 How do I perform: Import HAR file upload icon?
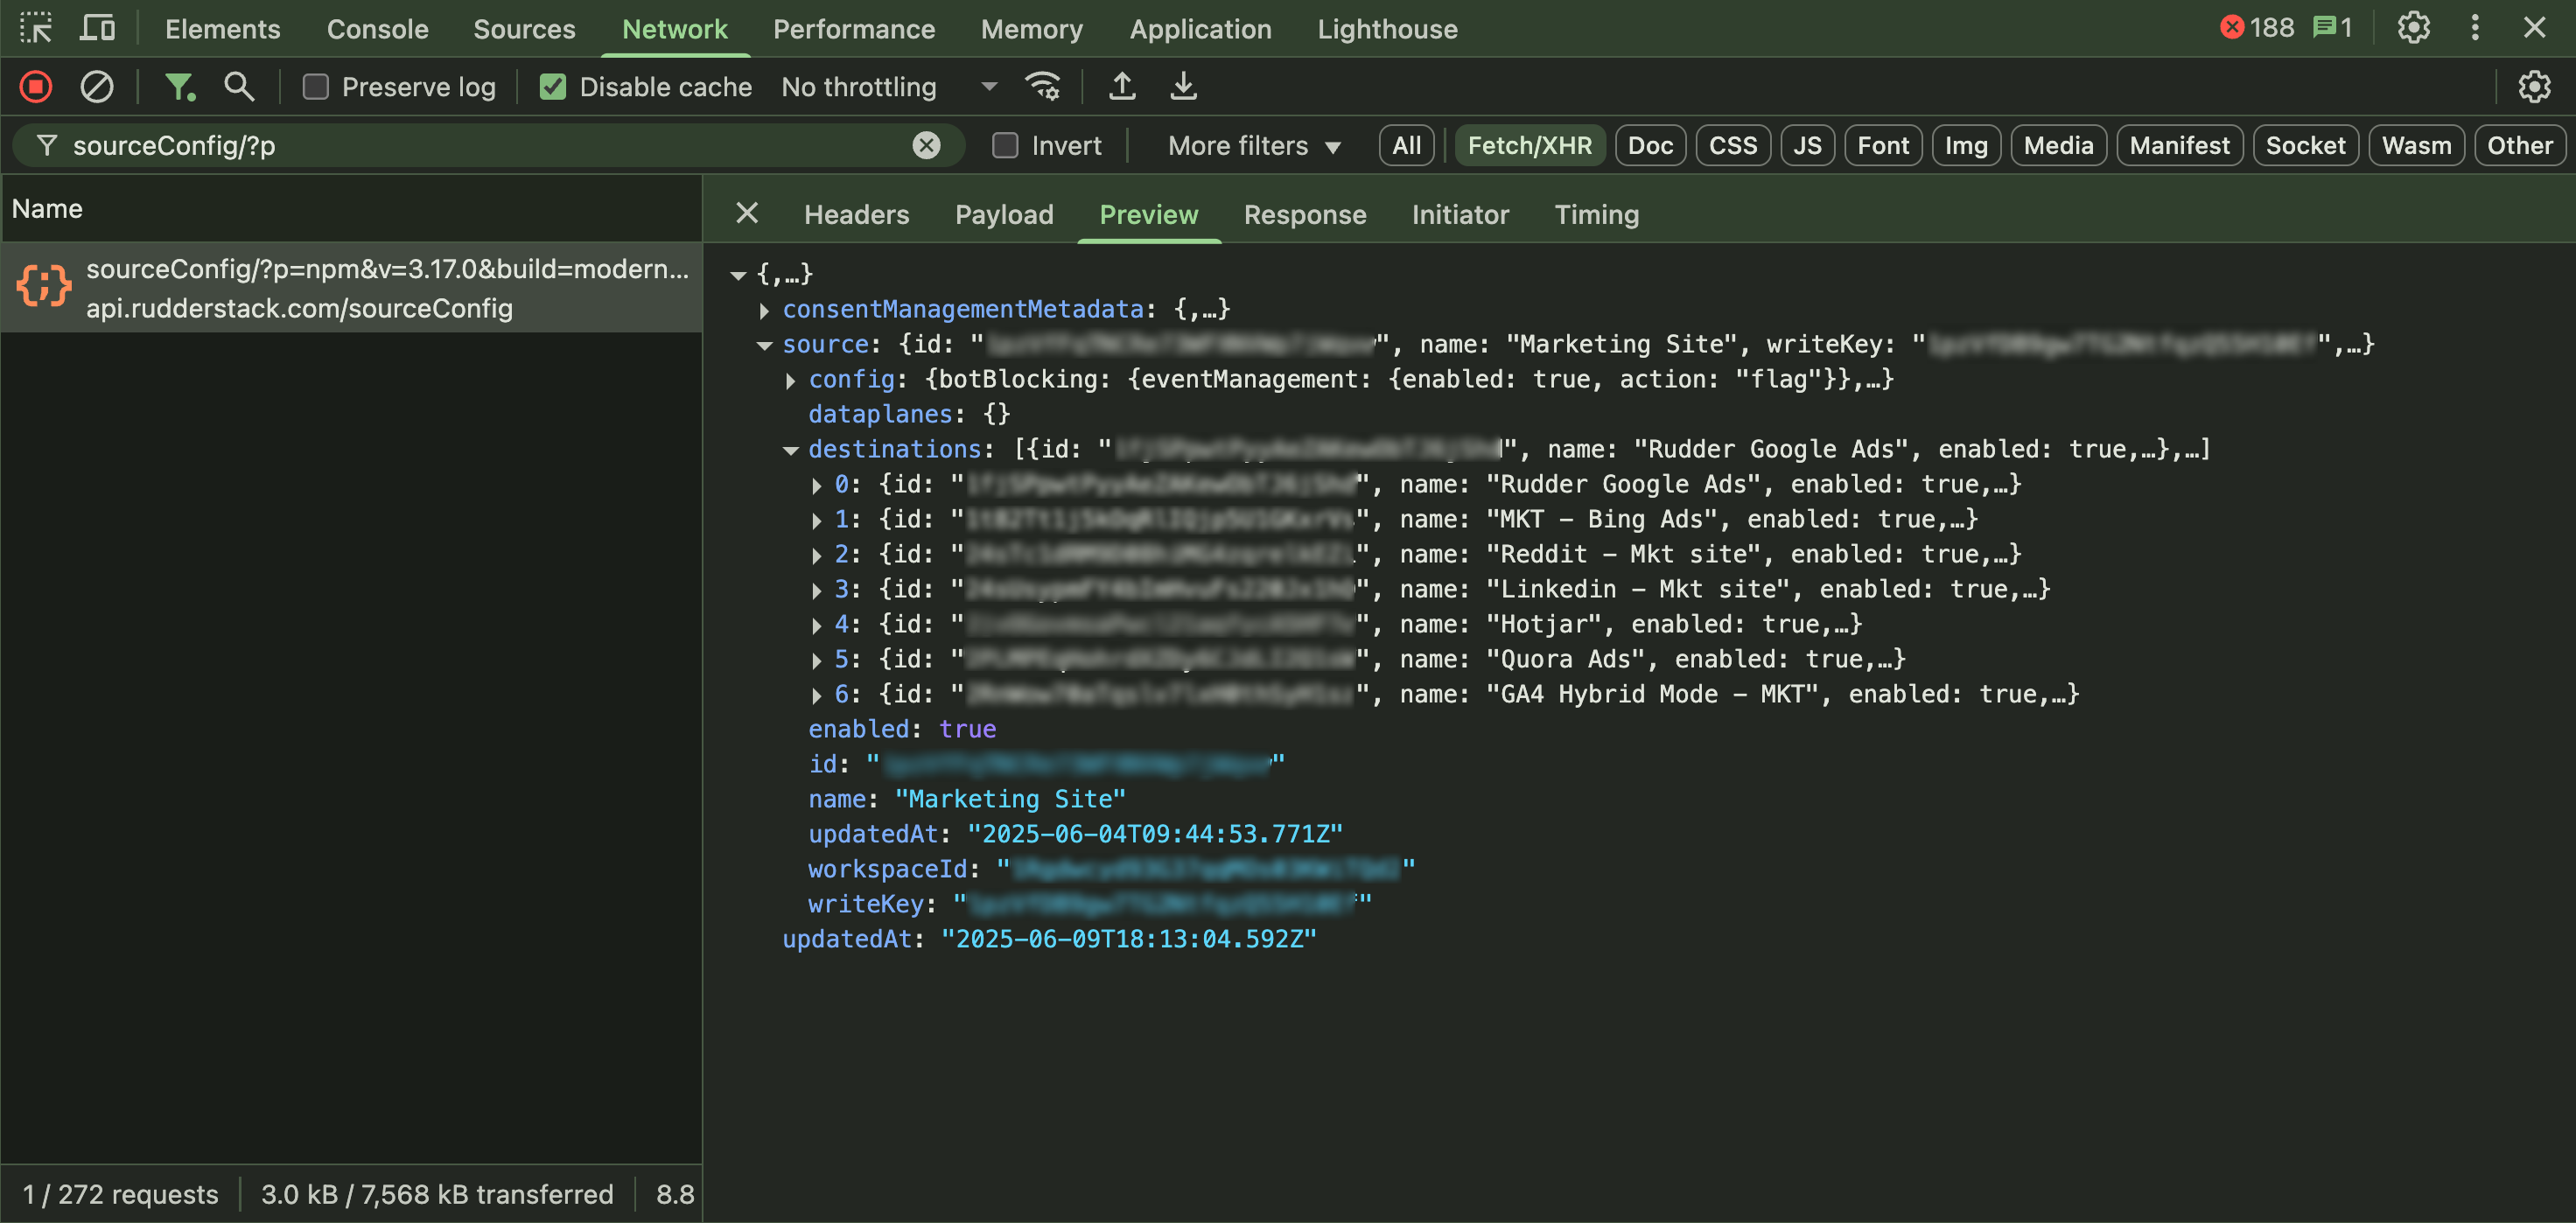(1122, 87)
